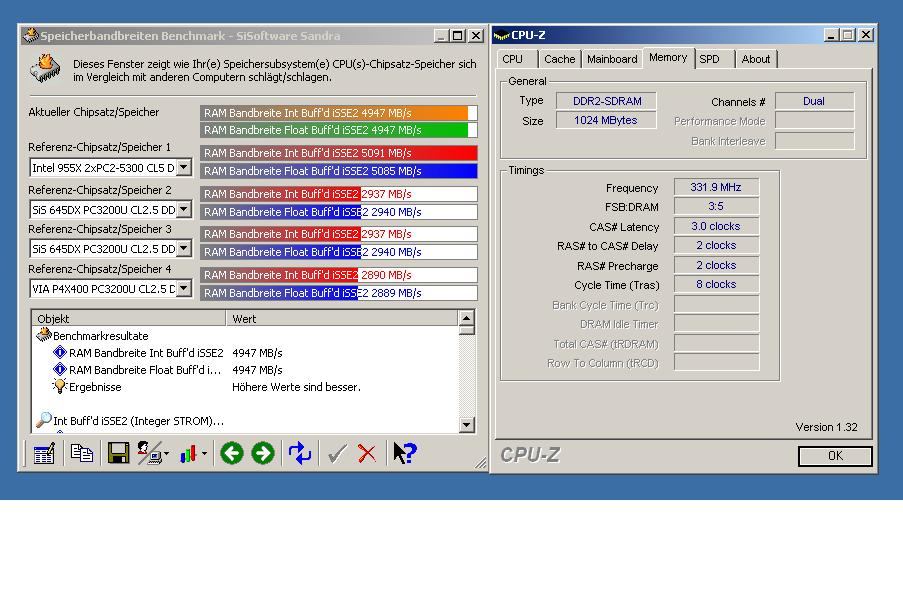Screen dimensions: 903x600
Task: Click 'Höhere Werte sind besser.' text
Action: tap(297, 387)
